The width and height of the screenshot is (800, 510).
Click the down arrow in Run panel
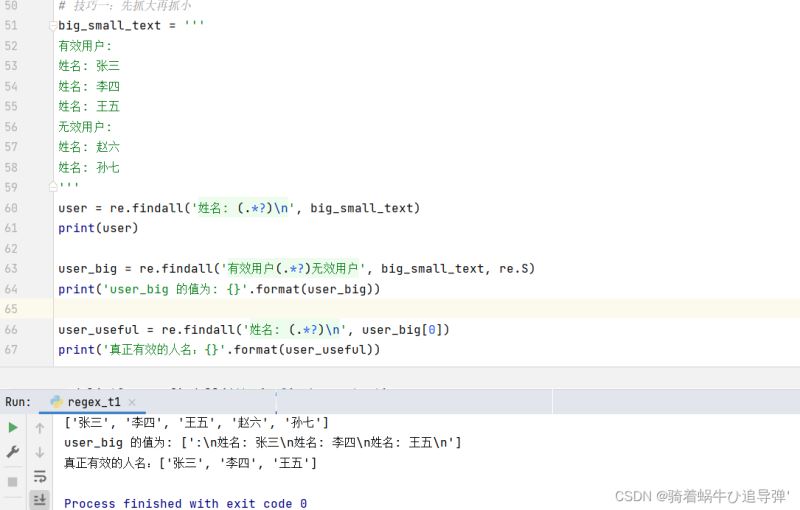point(40,452)
